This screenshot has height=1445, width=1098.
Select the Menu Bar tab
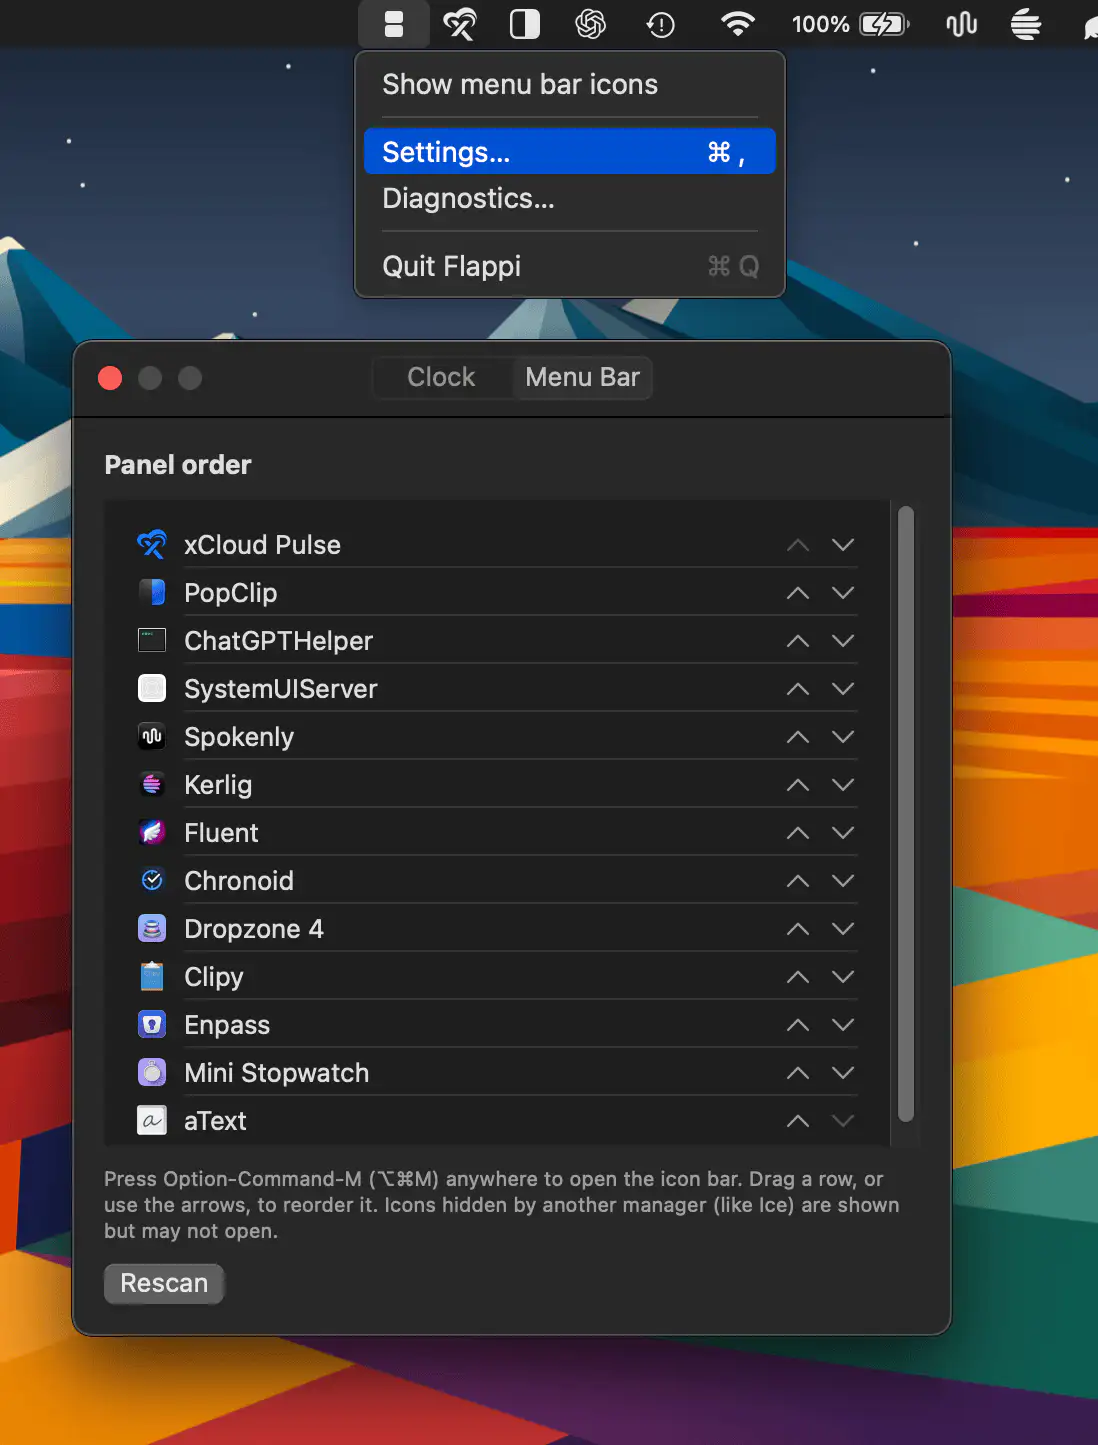582,378
